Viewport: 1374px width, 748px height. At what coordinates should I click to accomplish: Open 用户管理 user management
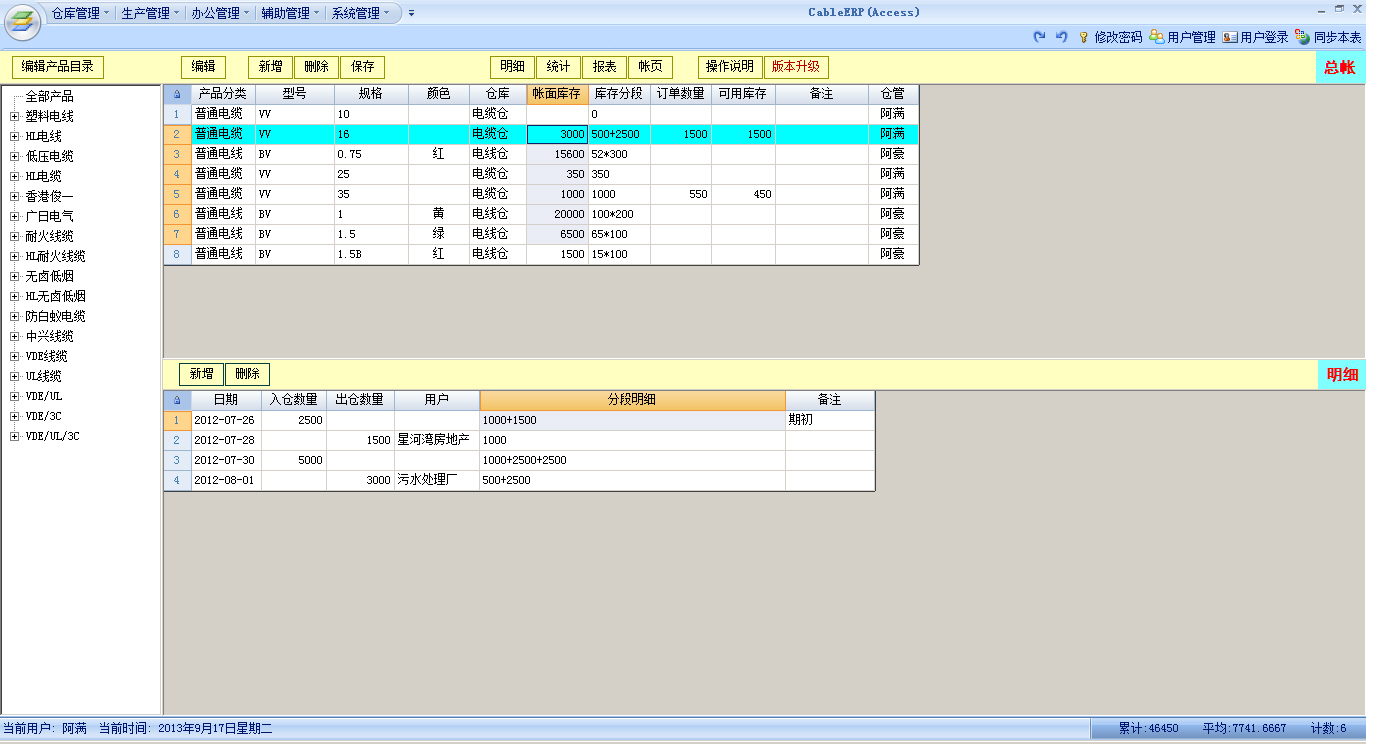pos(1182,37)
